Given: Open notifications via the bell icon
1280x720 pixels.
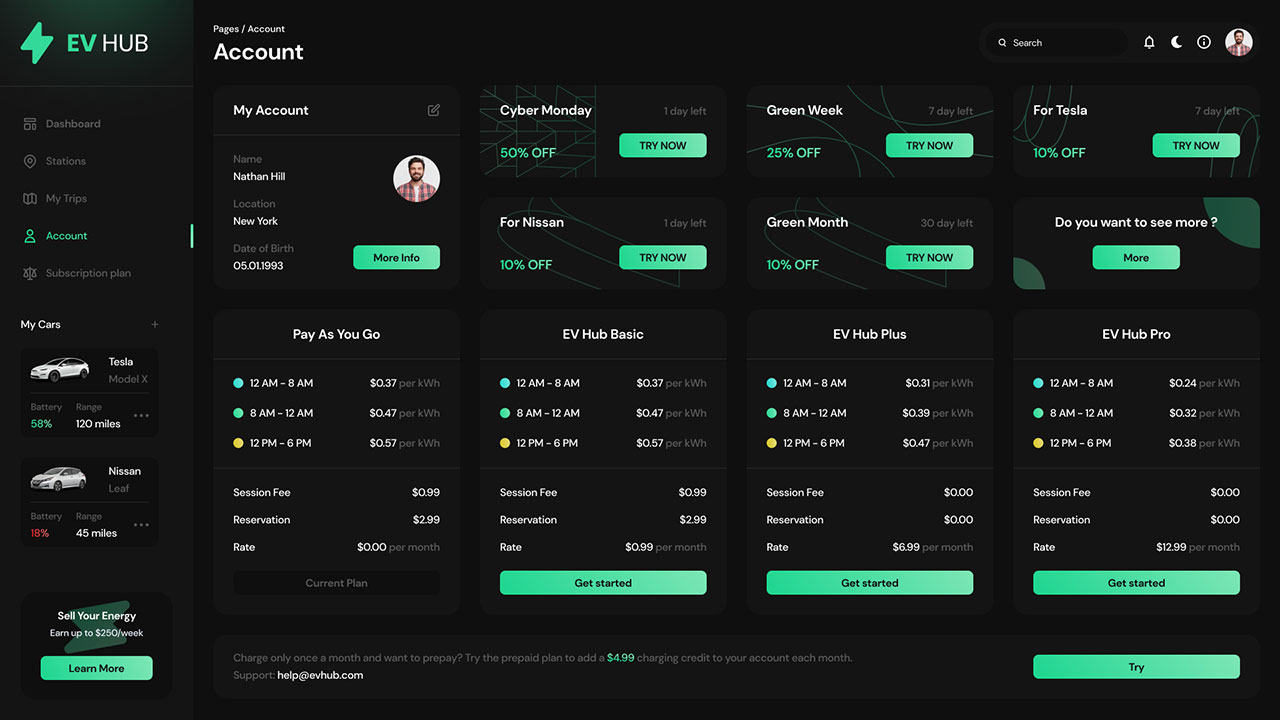Looking at the screenshot, I should click(1148, 42).
